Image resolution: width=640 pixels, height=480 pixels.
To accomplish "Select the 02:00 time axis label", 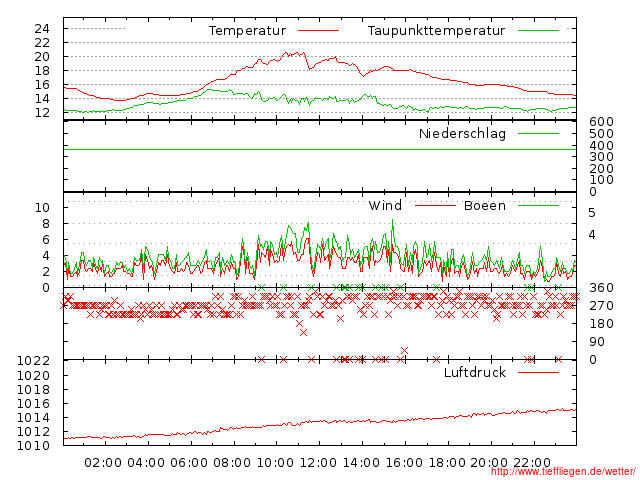I will pyautogui.click(x=103, y=463).
